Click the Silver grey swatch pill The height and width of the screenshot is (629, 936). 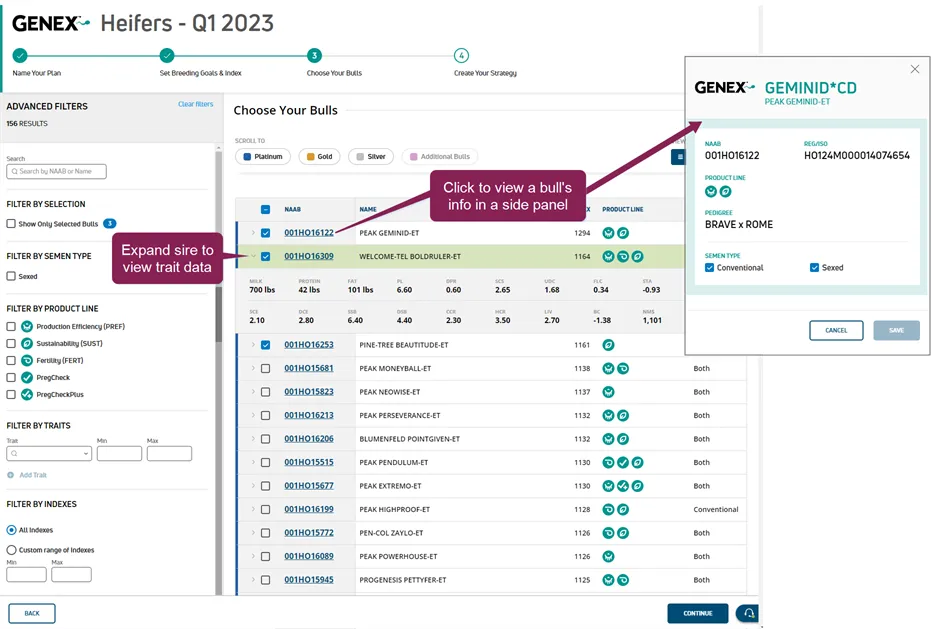tap(371, 156)
